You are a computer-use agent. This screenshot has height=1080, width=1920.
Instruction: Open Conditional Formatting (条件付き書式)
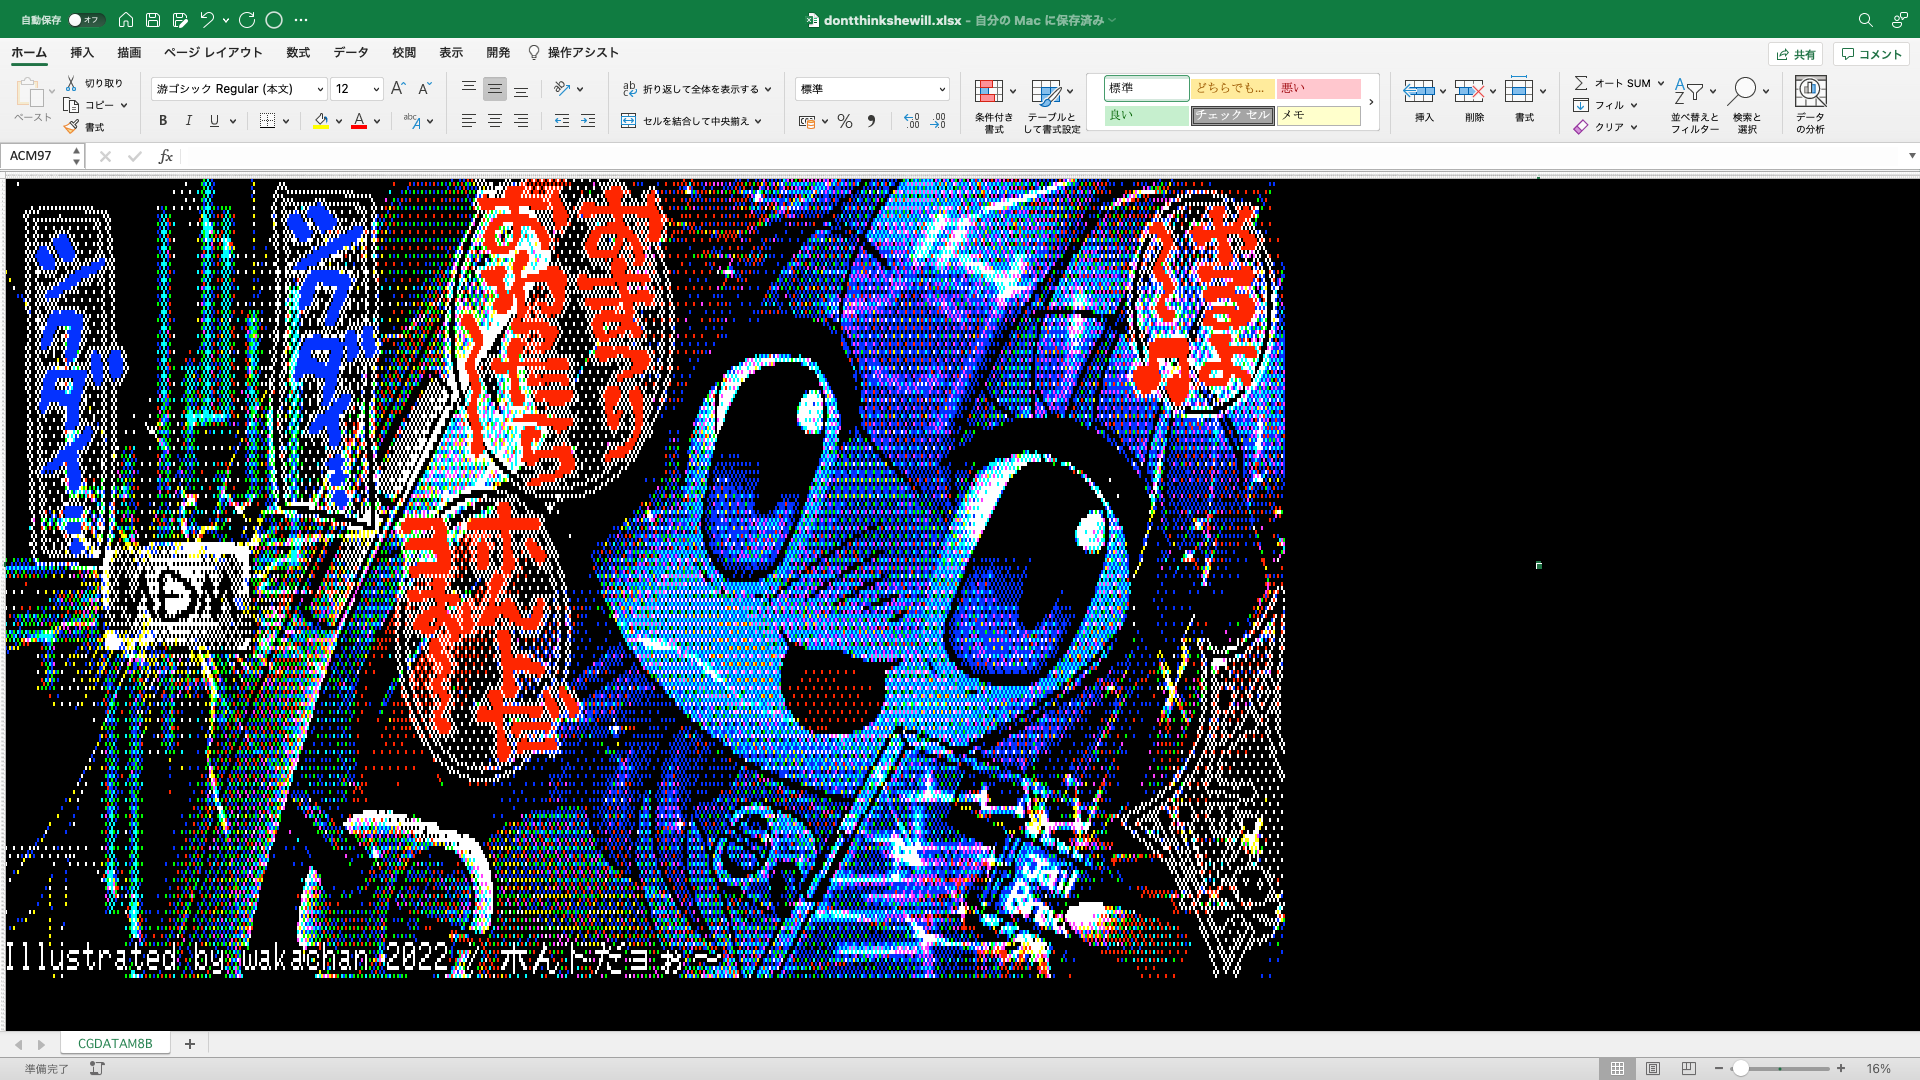click(994, 106)
